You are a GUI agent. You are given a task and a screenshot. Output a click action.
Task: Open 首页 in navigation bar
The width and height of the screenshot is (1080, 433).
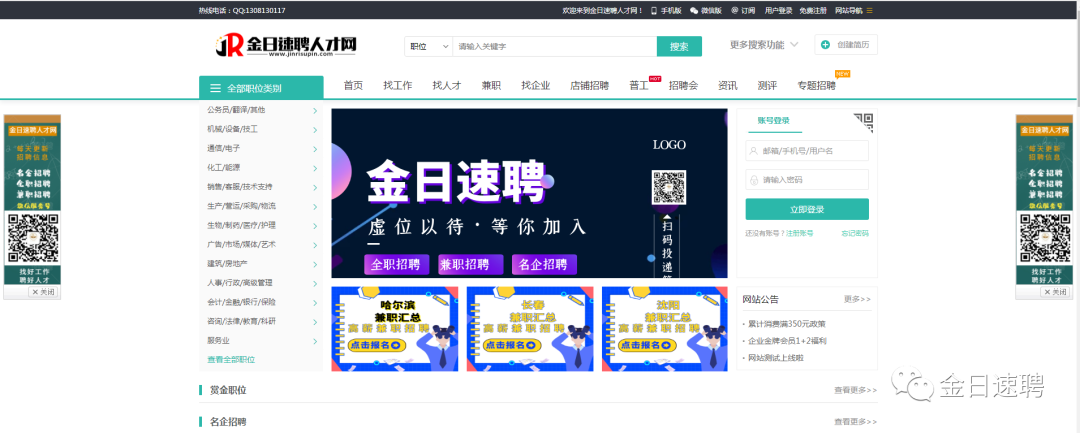pos(353,86)
